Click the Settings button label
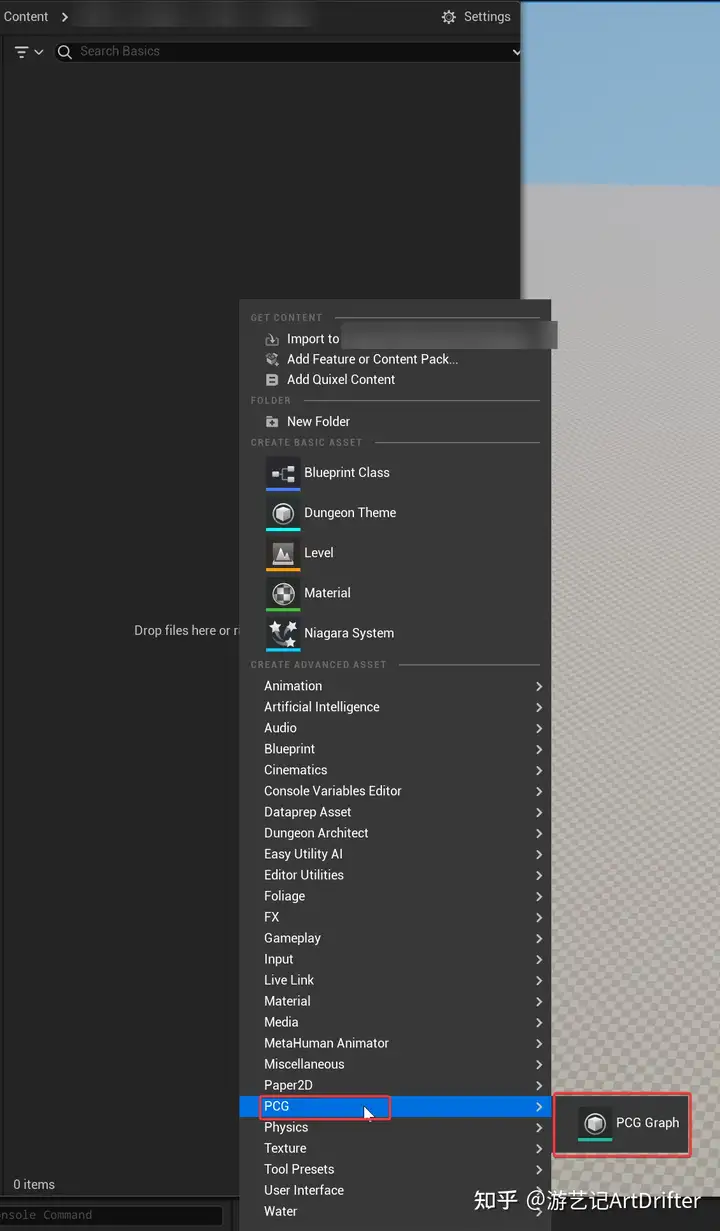This screenshot has height=1231, width=720. coord(487,17)
